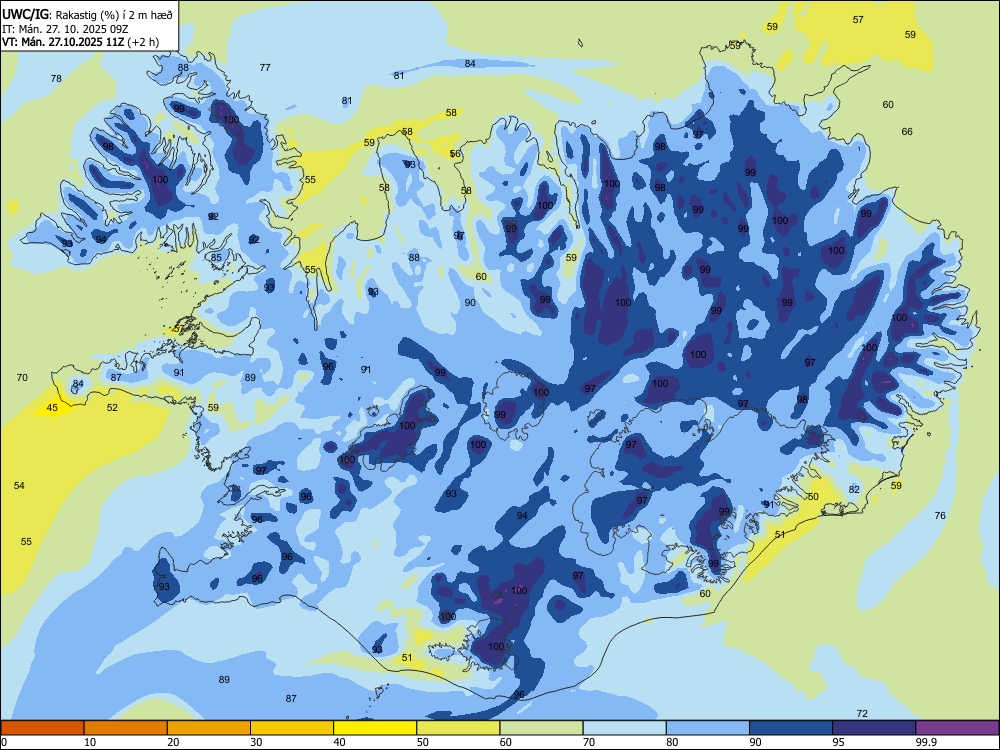
Task: Click the '77' humidity value on the map
Action: pyautogui.click(x=265, y=67)
